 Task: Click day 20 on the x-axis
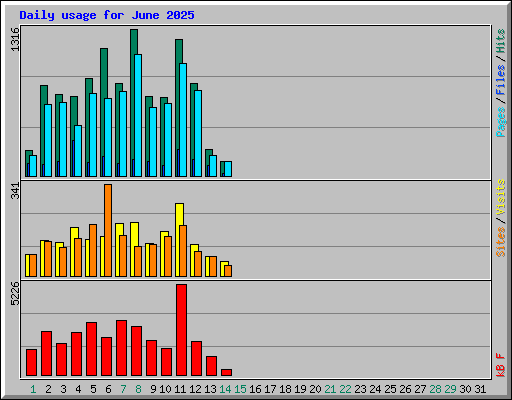tap(315, 389)
